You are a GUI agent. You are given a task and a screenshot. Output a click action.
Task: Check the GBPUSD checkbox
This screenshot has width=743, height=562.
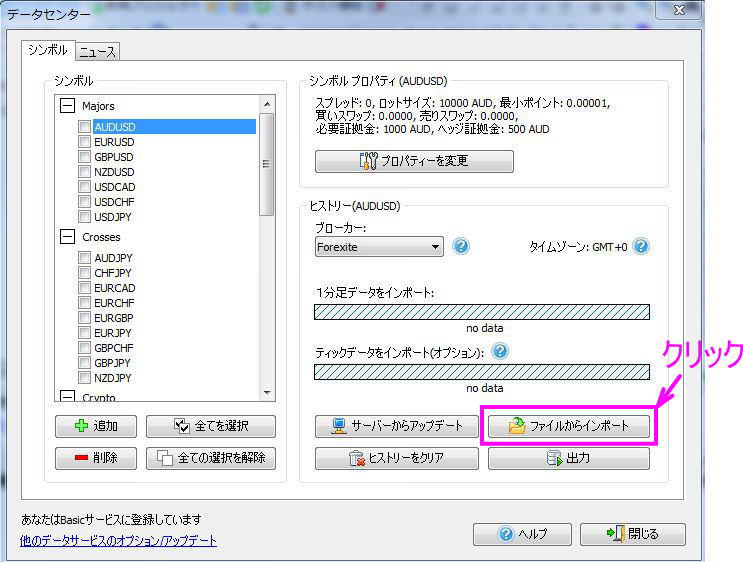(84, 156)
